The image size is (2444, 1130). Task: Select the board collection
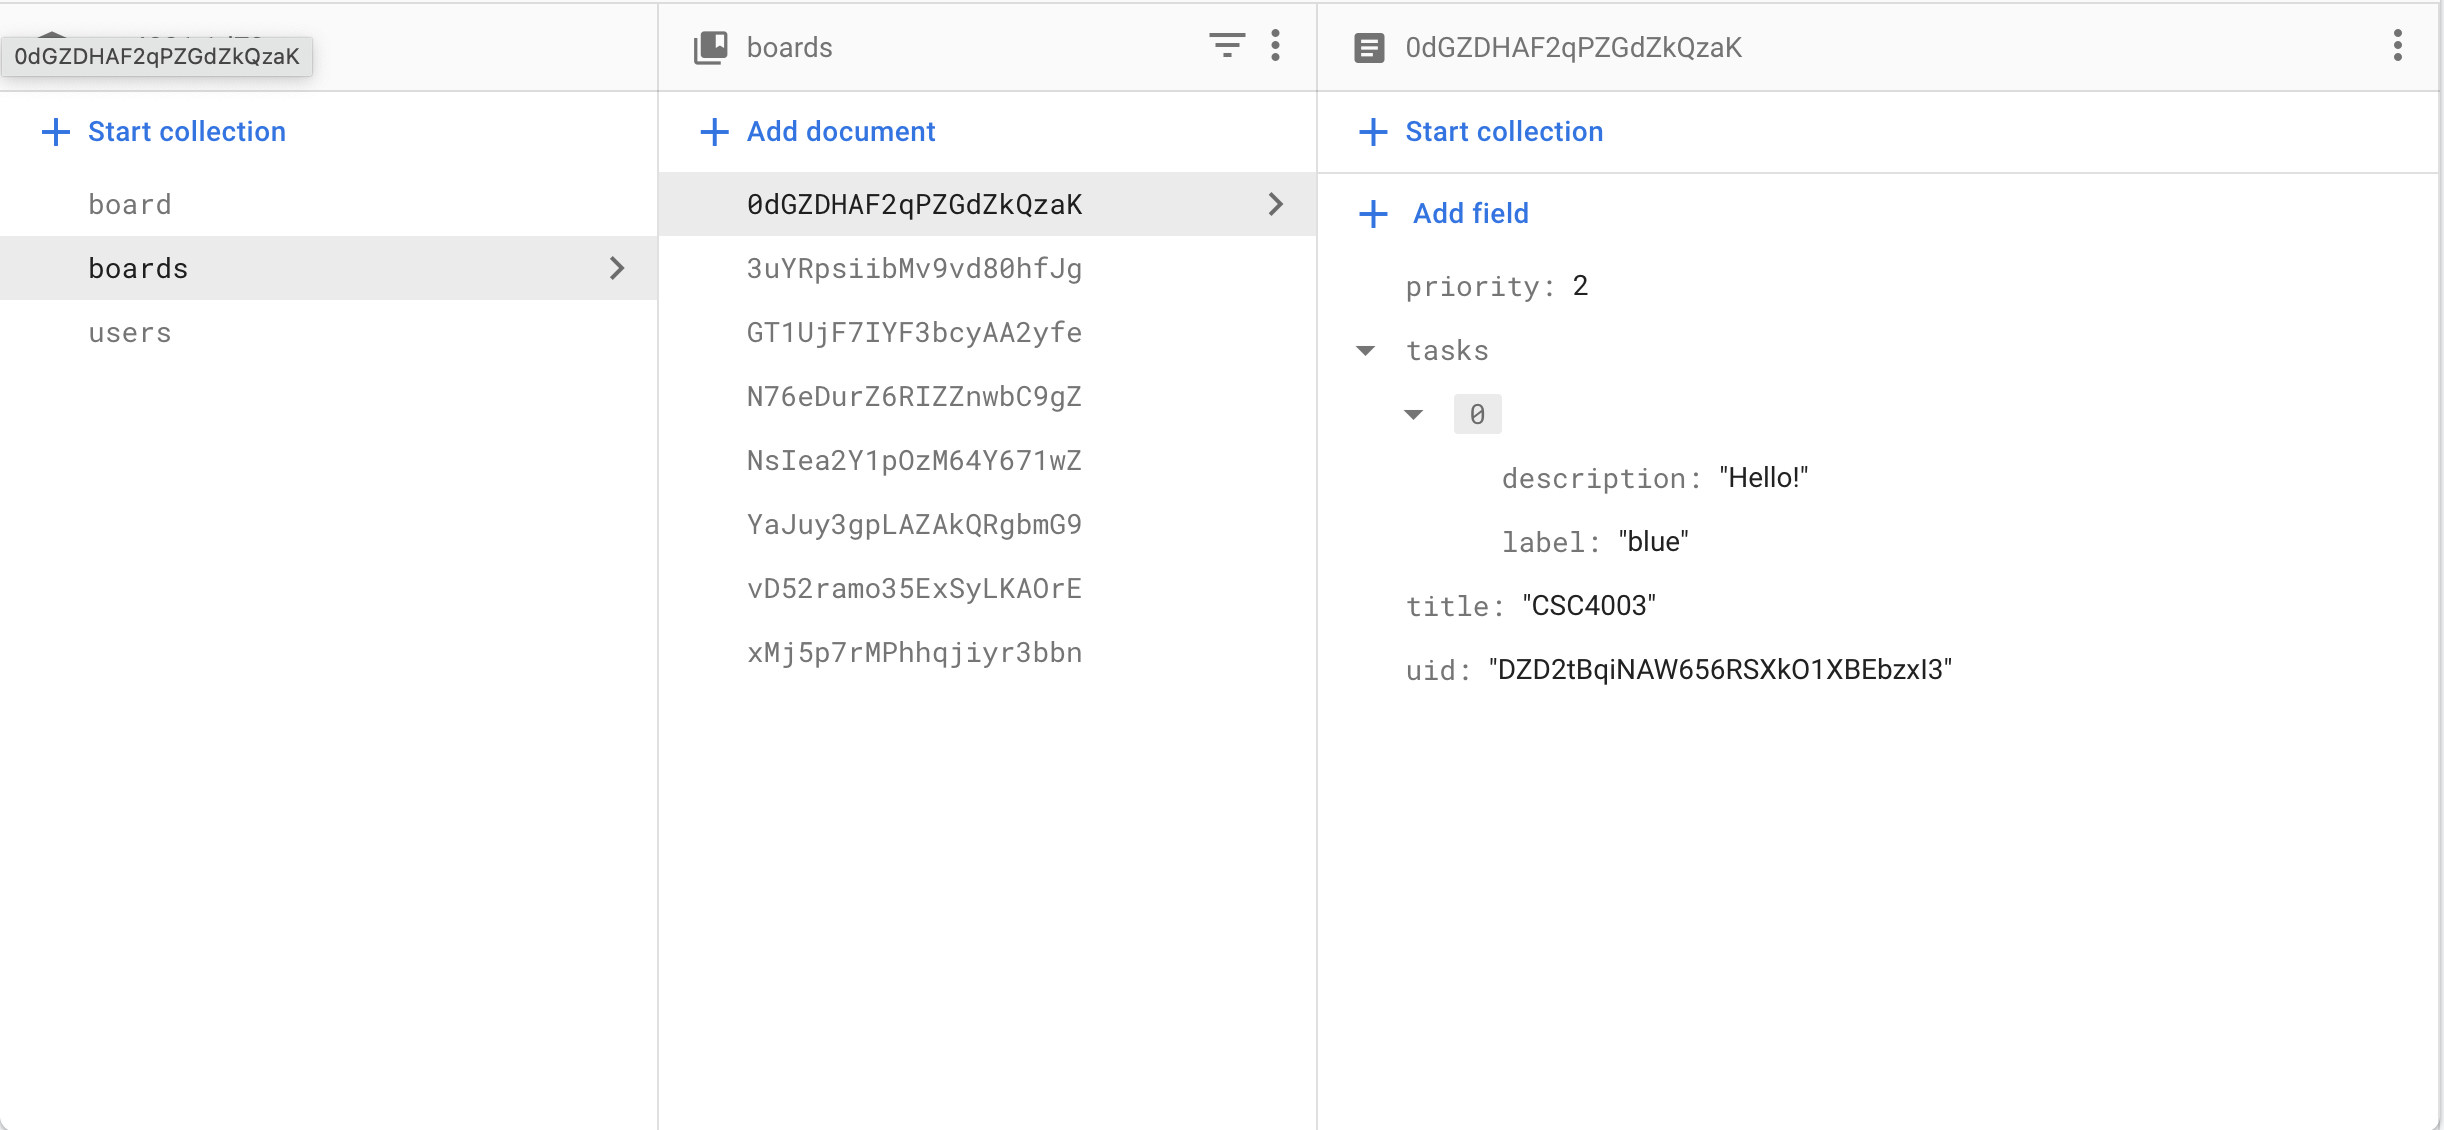[130, 204]
